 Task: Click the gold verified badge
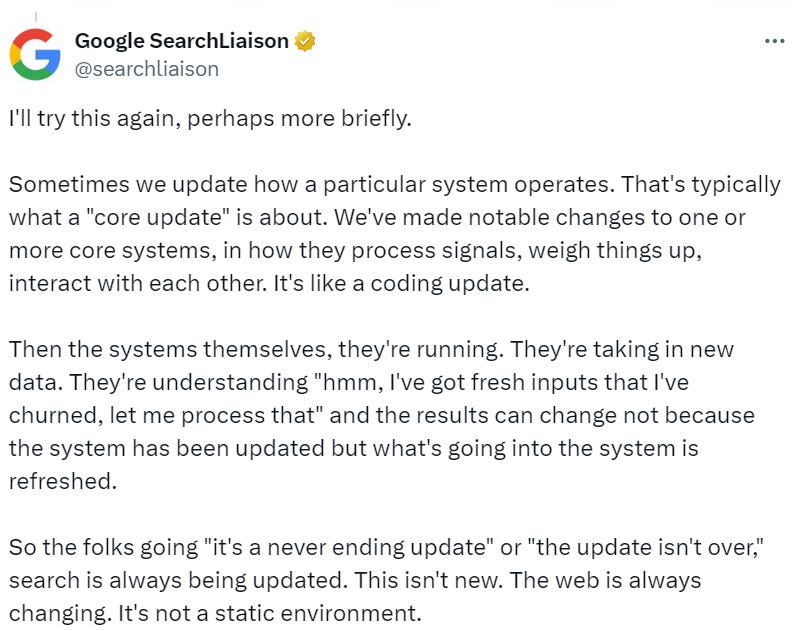[305, 41]
